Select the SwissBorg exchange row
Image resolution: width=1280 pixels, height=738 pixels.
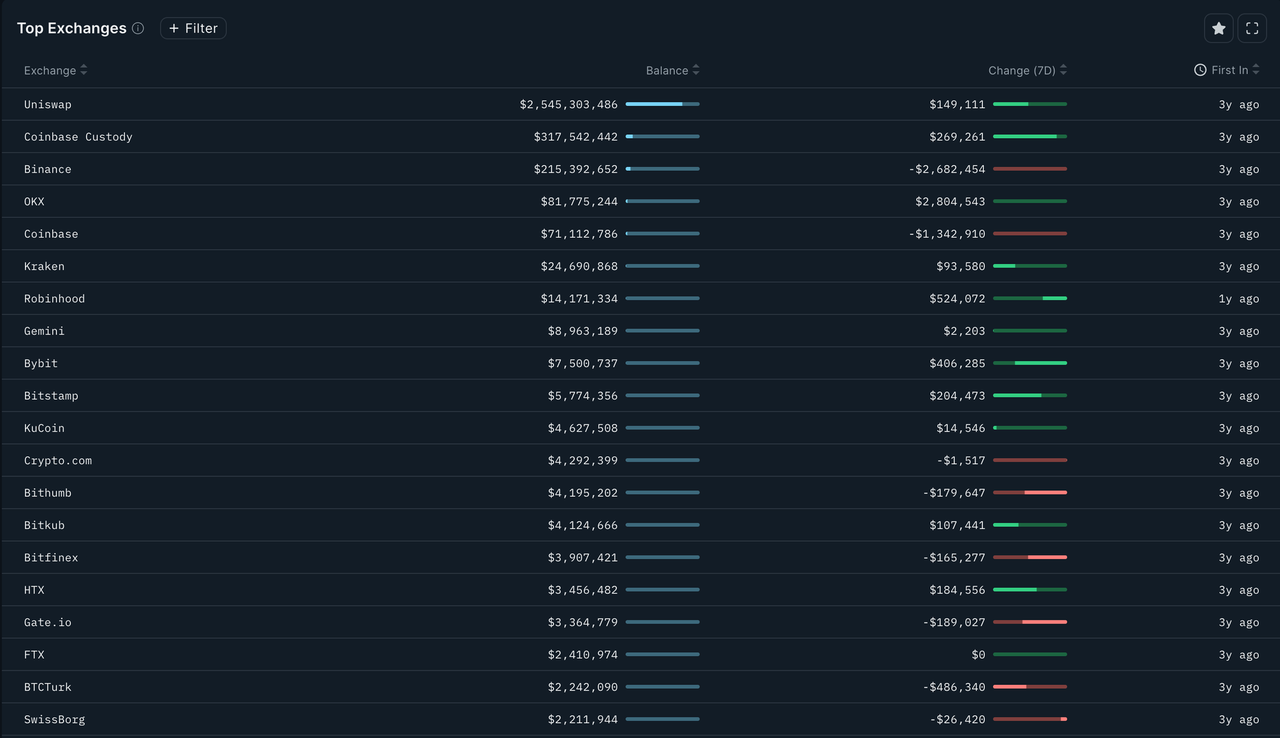tap(54, 720)
